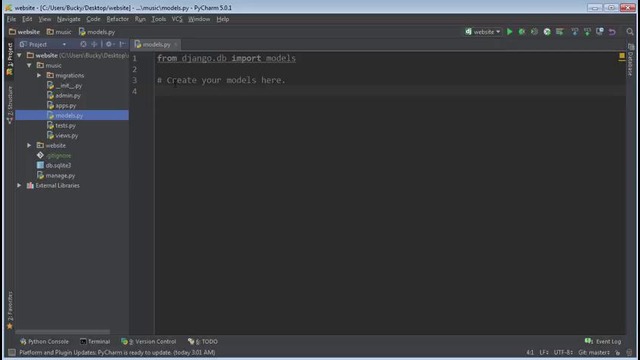
Task: Click the yellow inspection indicator
Action: (622, 56)
